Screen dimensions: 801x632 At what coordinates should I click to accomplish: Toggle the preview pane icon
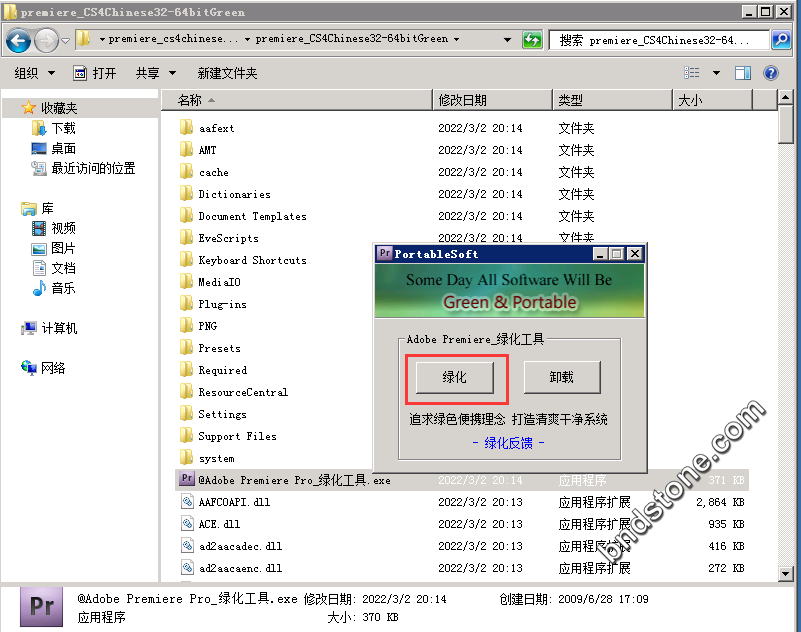click(743, 73)
